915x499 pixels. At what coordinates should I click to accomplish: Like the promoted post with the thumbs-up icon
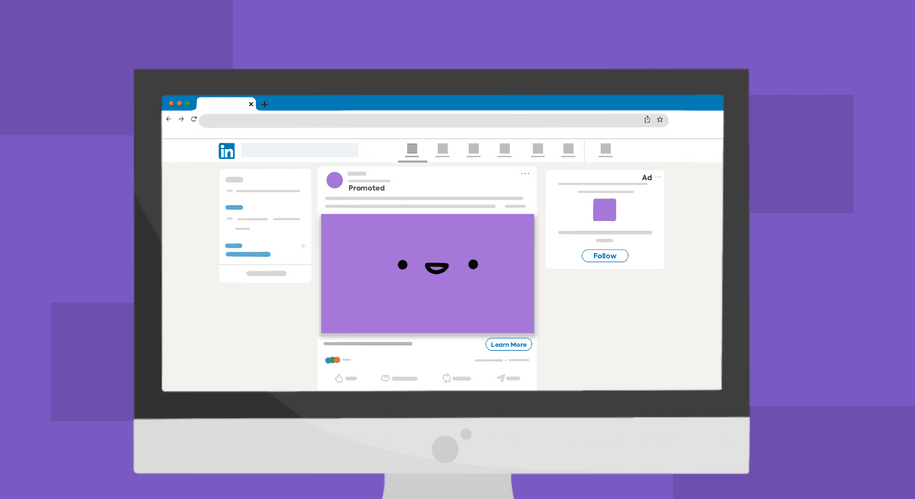339,378
